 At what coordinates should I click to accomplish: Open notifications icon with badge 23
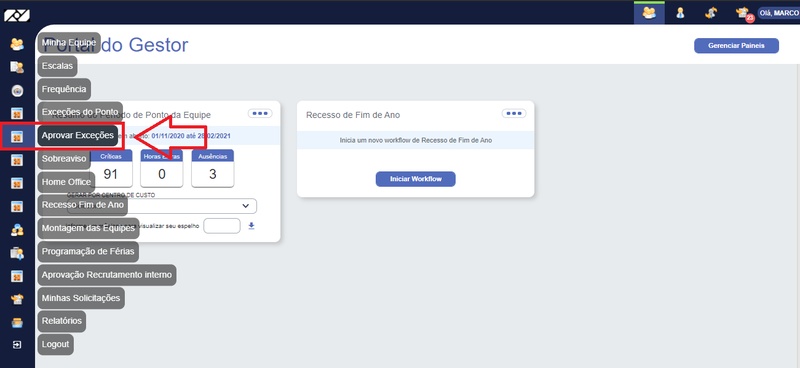click(743, 14)
